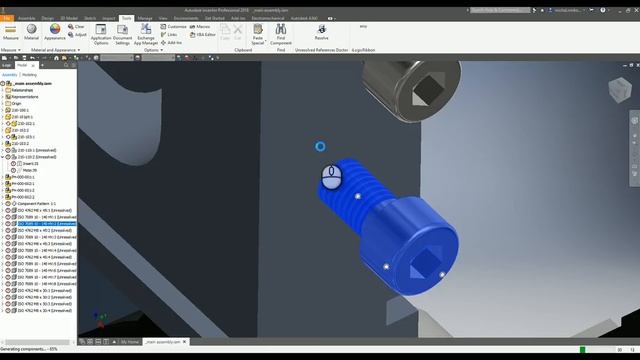Expand the Representations folder node
The width and height of the screenshot is (640, 360).
[x=2, y=97]
